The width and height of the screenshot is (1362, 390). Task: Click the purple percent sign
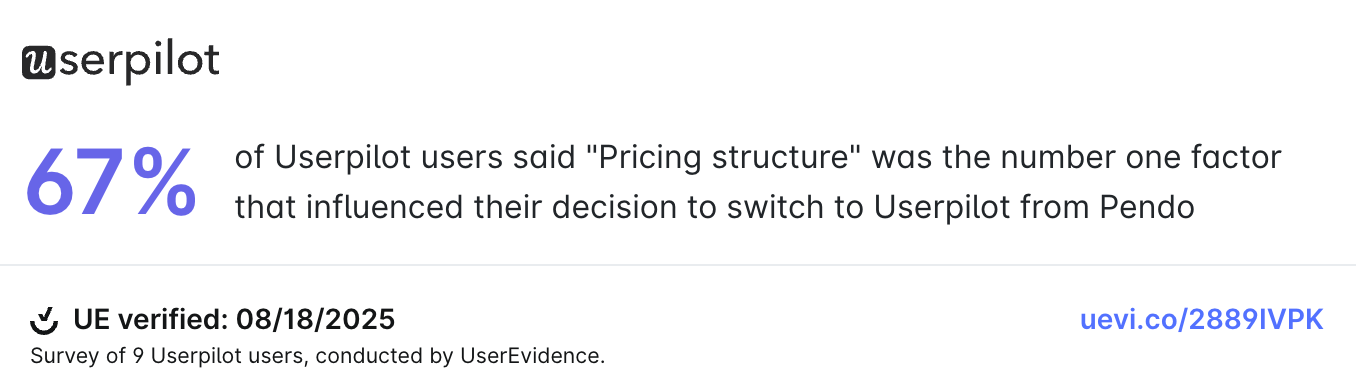tap(165, 184)
